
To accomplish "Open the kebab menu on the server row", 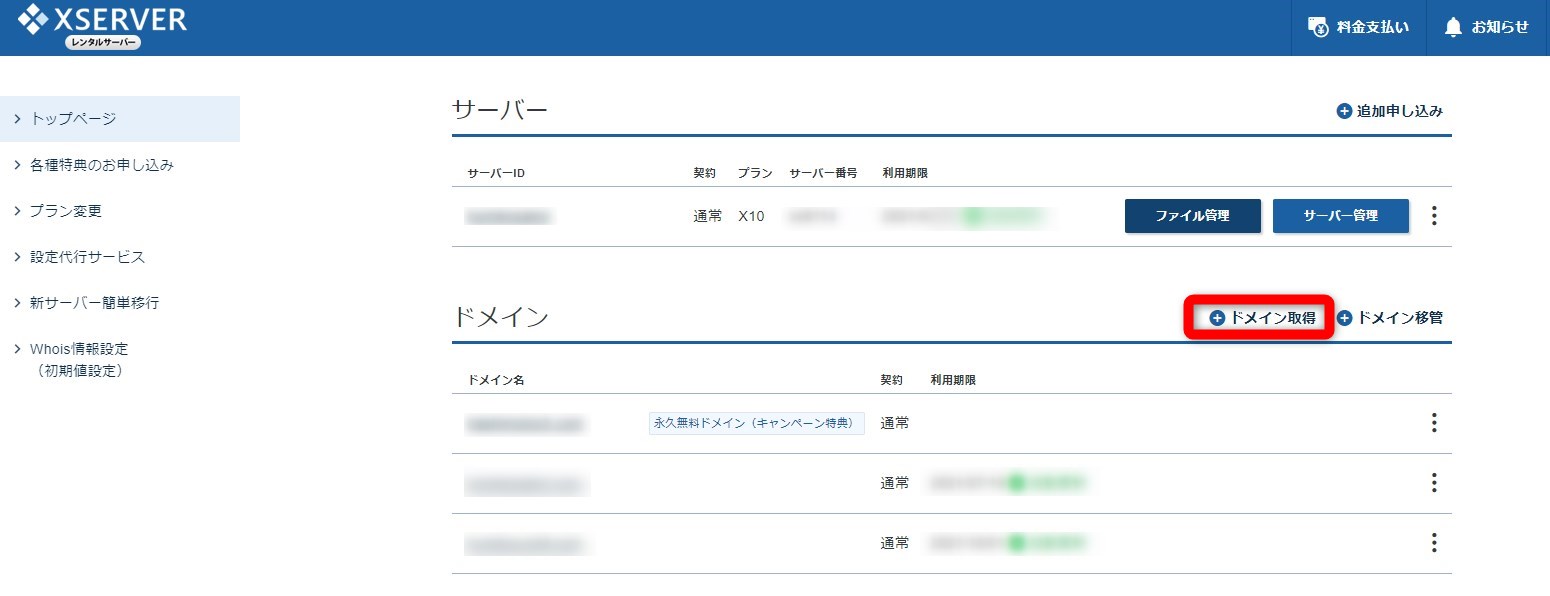I will pyautogui.click(x=1434, y=215).
